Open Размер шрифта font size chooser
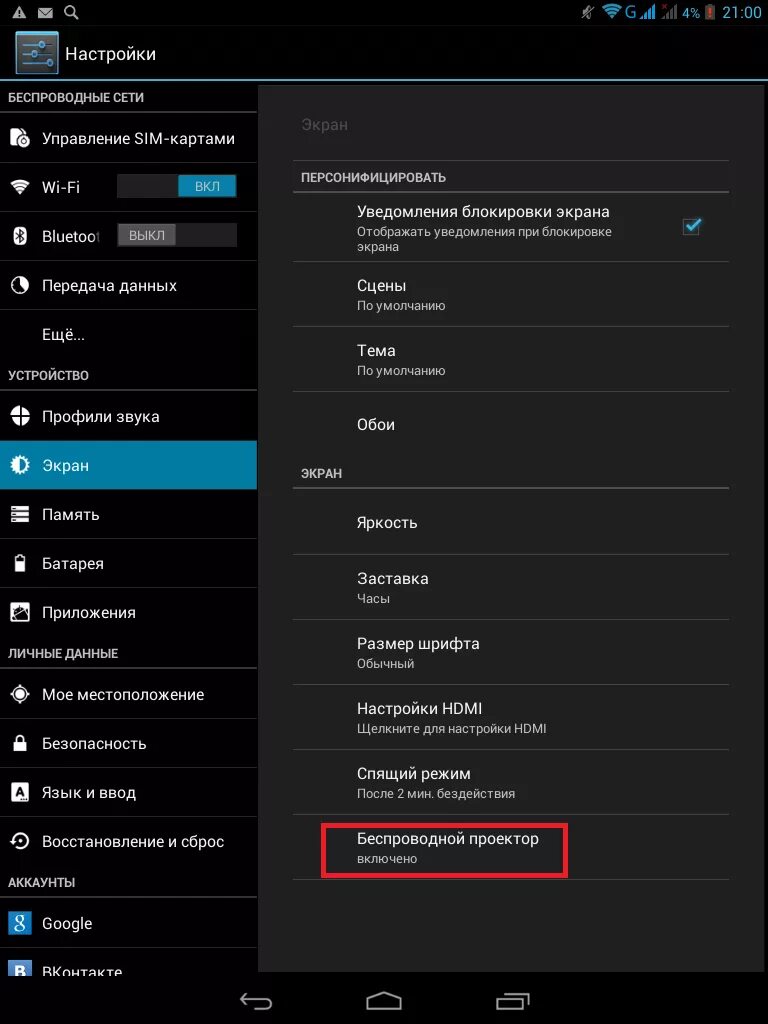This screenshot has width=768, height=1024. 511,652
